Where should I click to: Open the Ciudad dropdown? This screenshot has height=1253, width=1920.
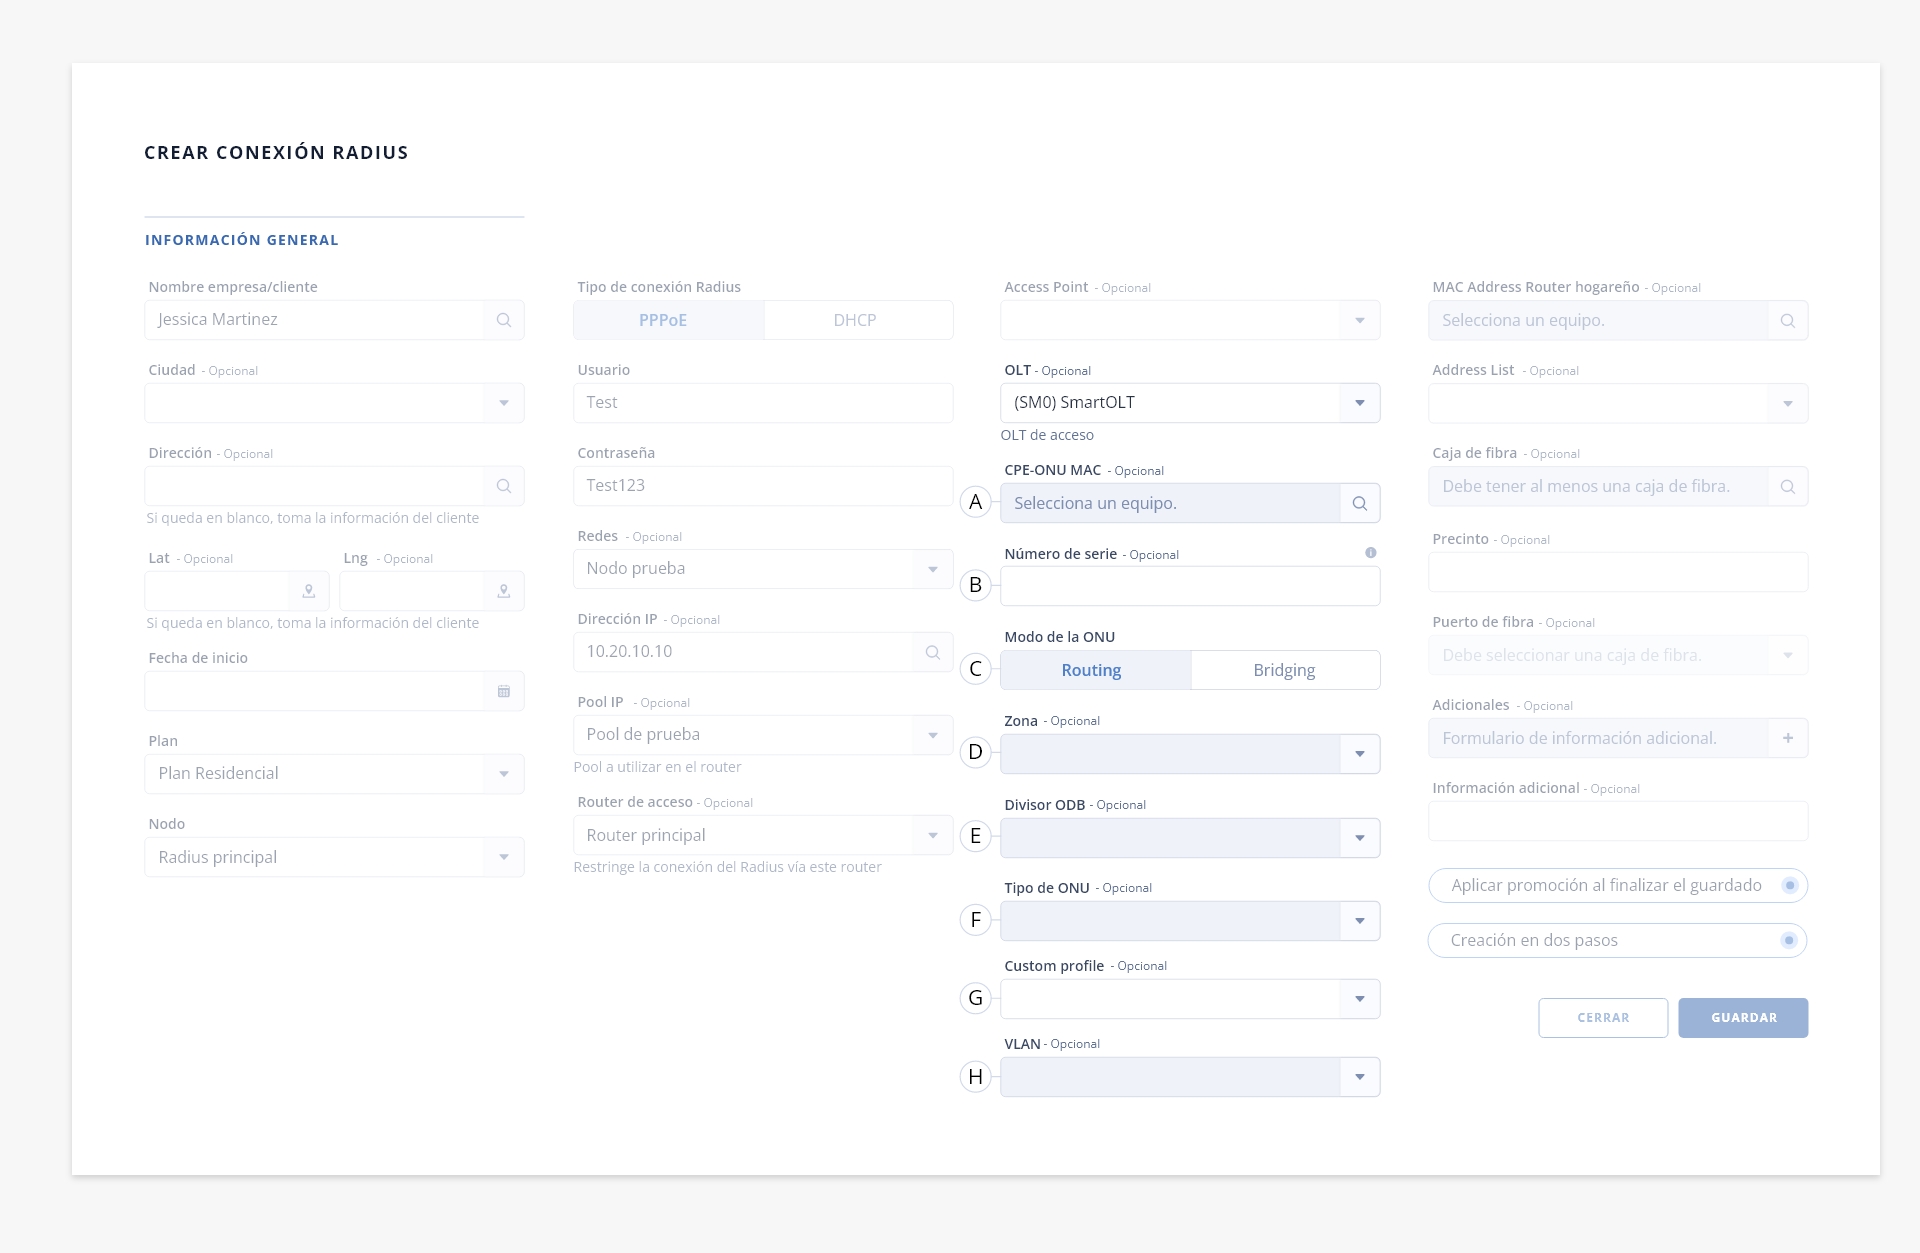(x=334, y=403)
